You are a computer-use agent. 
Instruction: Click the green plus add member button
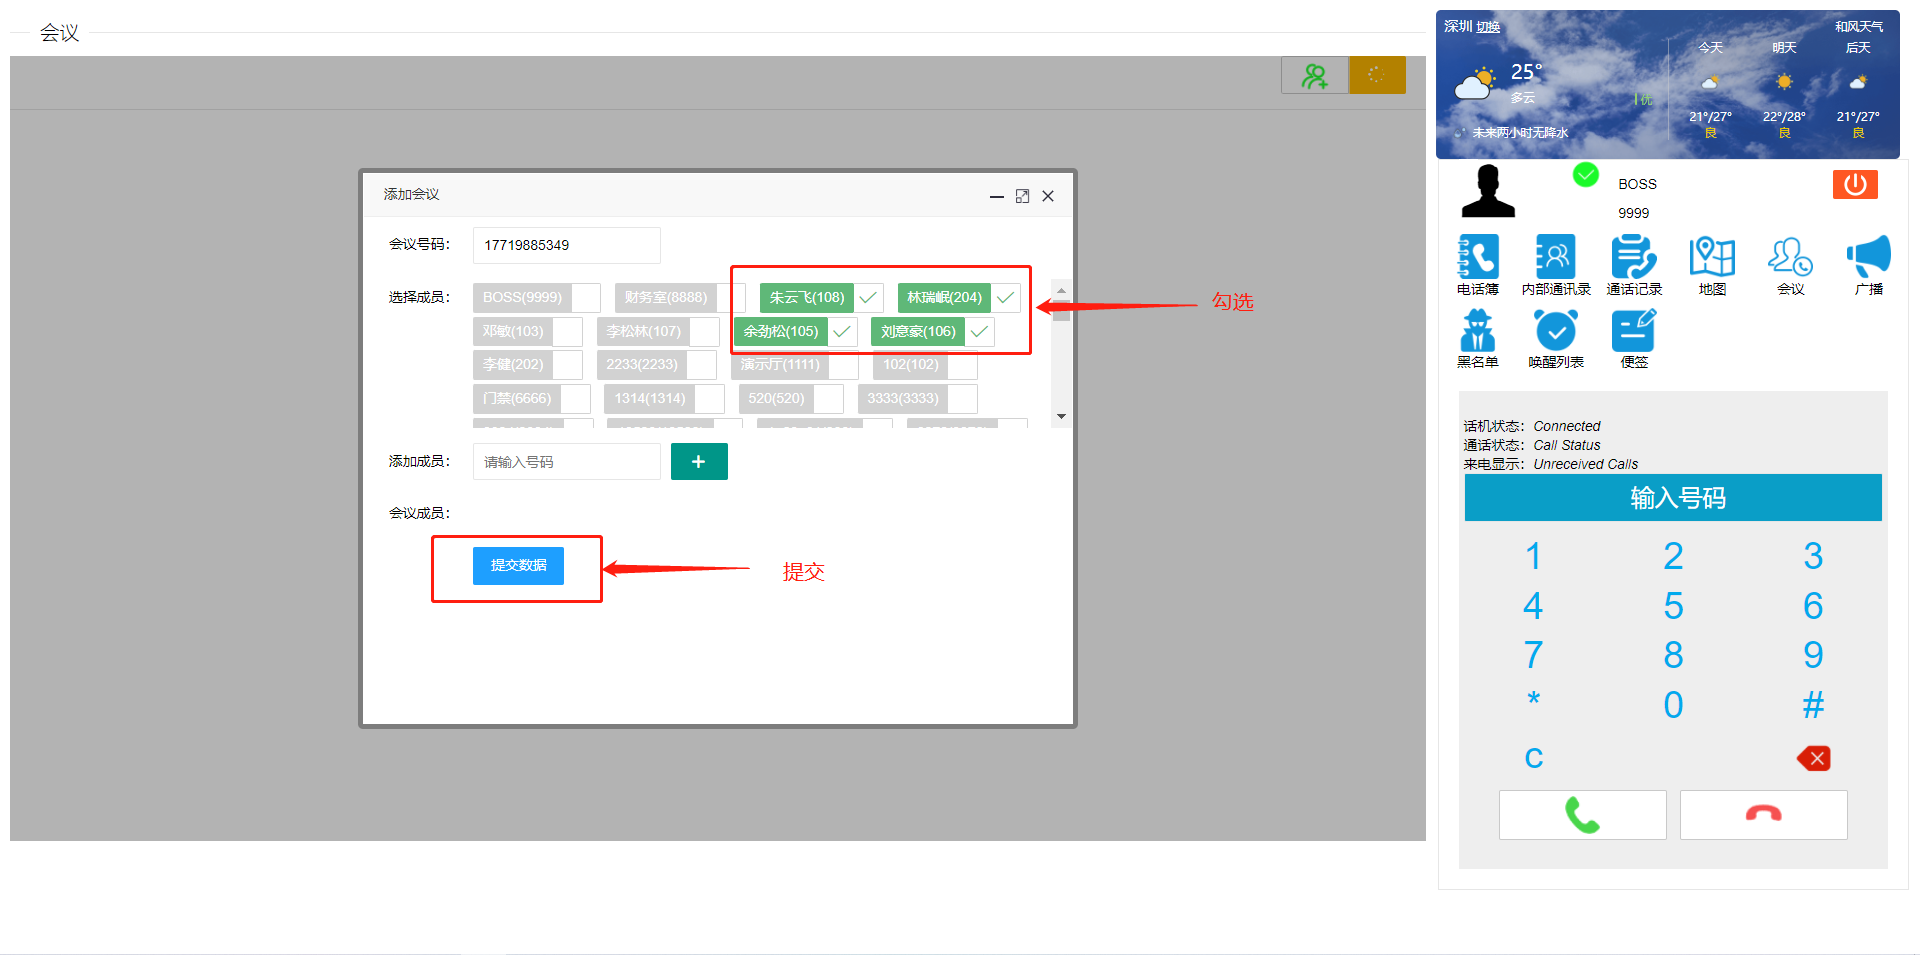coord(699,462)
